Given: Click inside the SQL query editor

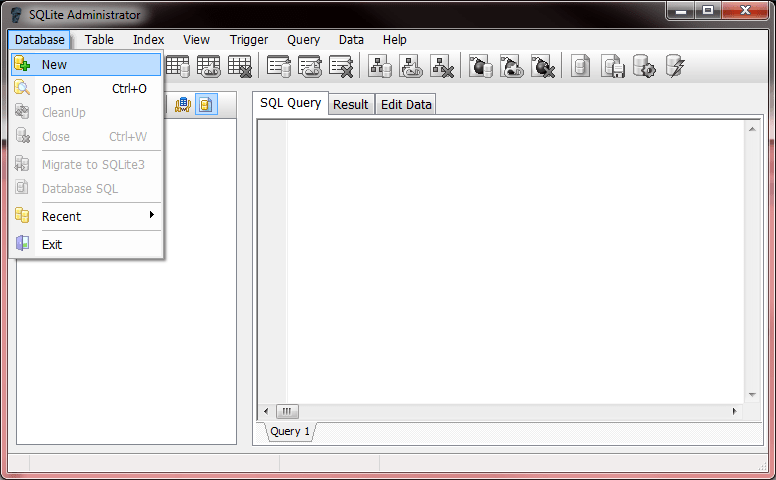Looking at the screenshot, I should point(515,261).
